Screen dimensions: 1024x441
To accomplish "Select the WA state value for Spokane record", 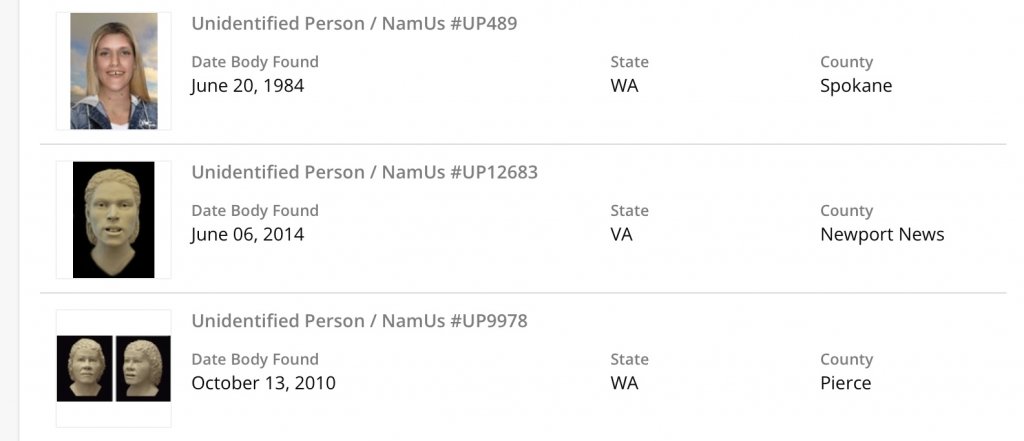I will [x=624, y=86].
